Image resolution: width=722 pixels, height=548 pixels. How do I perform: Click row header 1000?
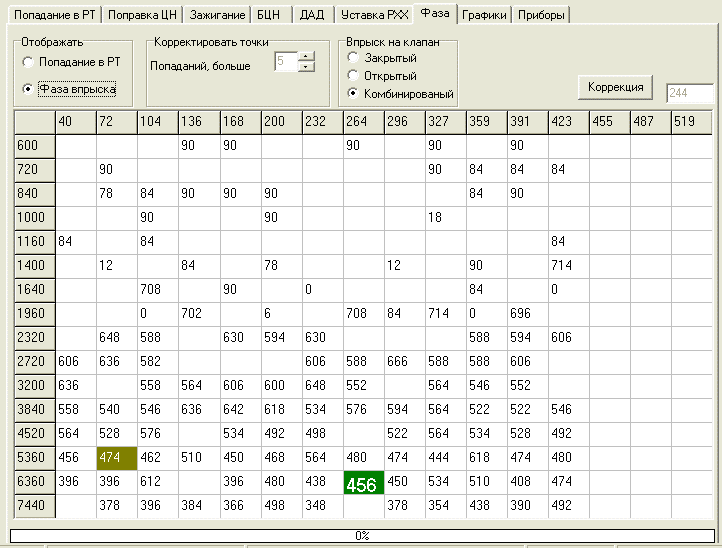35,218
